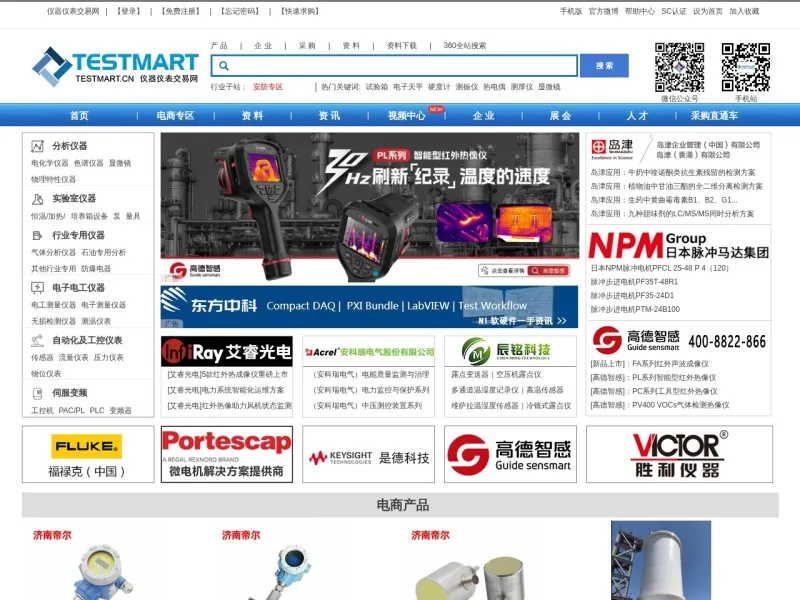Open the 采购直通车 nav tab

tap(714, 116)
